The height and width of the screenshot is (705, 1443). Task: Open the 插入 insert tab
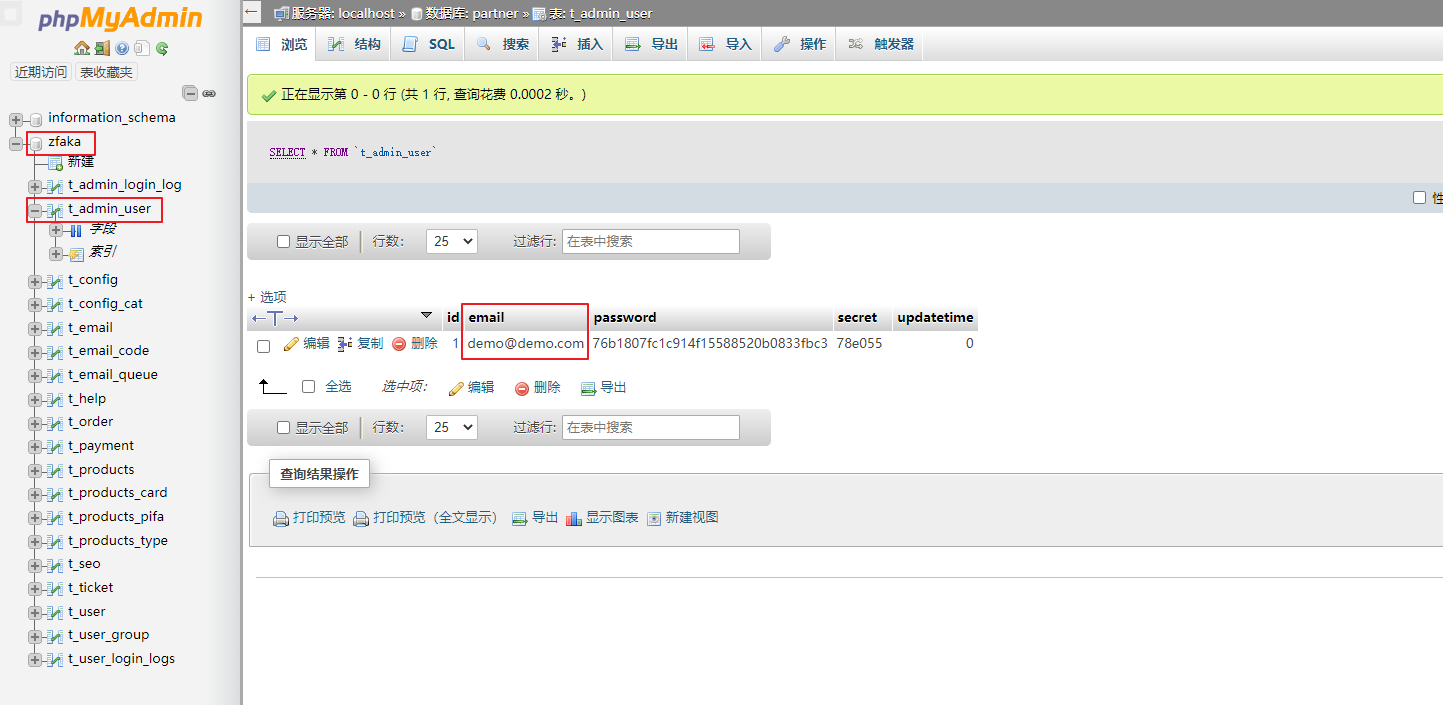[x=576, y=44]
